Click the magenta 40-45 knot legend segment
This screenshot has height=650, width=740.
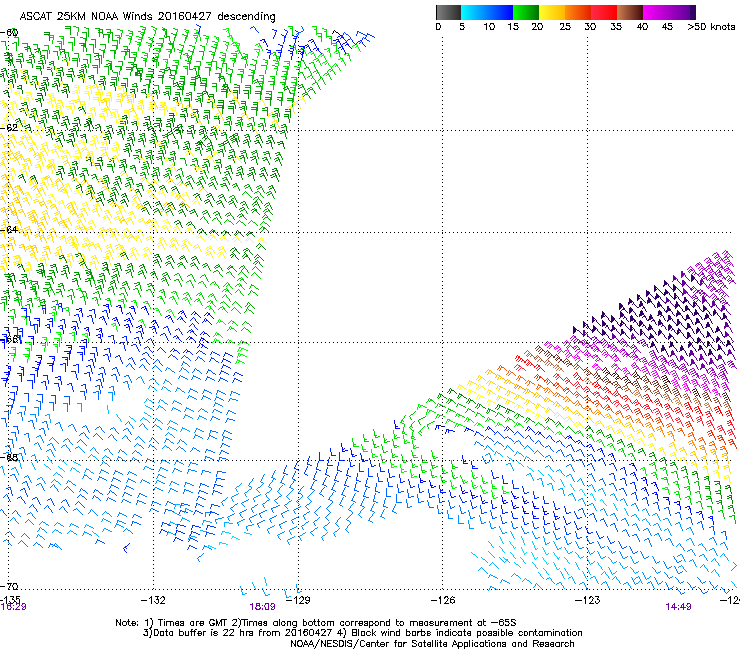click(x=656, y=12)
